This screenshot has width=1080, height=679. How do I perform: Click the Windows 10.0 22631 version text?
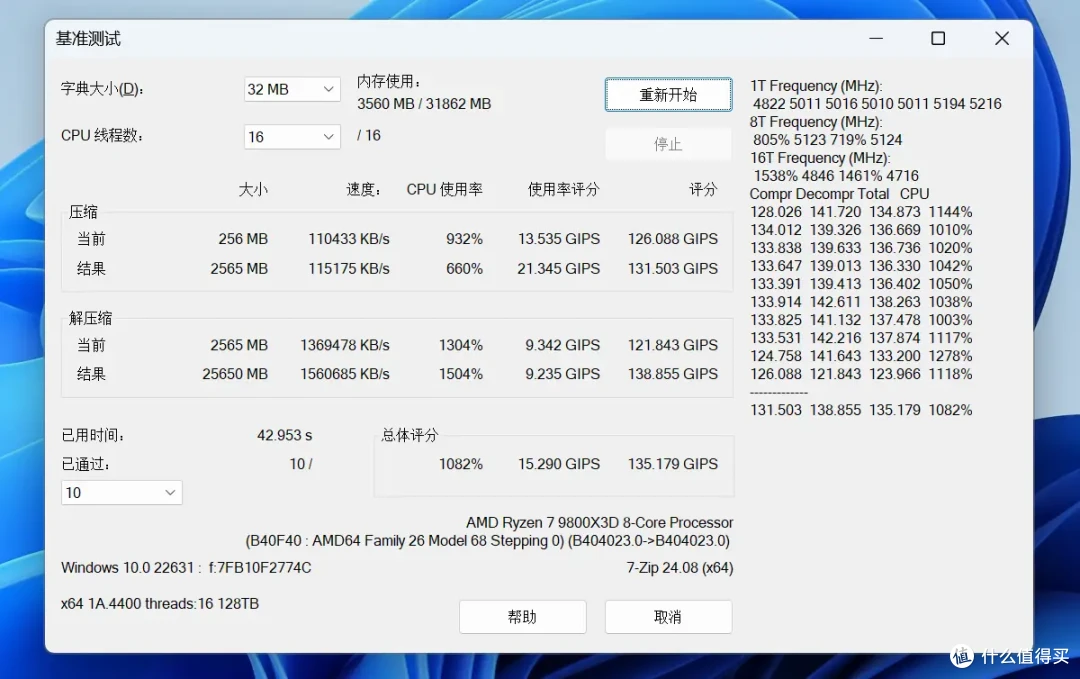(x=186, y=568)
